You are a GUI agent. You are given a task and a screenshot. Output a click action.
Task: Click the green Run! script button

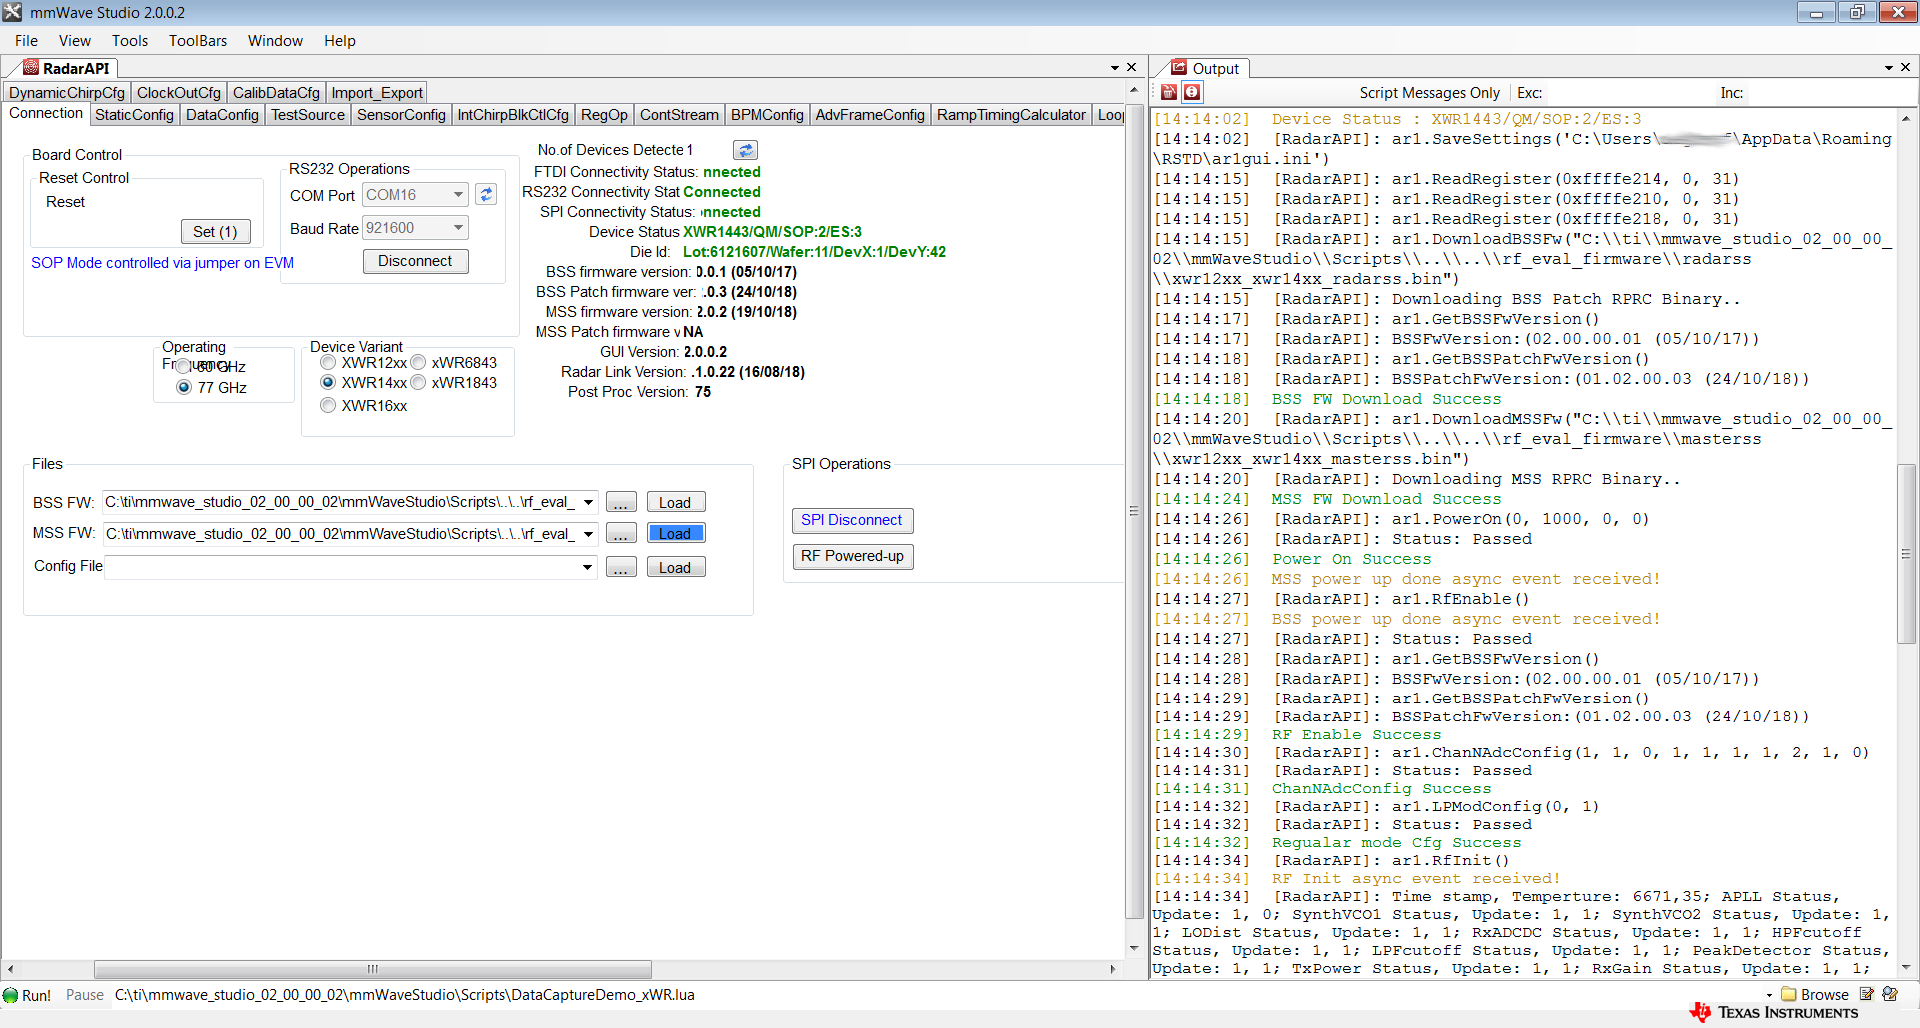pyautogui.click(x=27, y=995)
